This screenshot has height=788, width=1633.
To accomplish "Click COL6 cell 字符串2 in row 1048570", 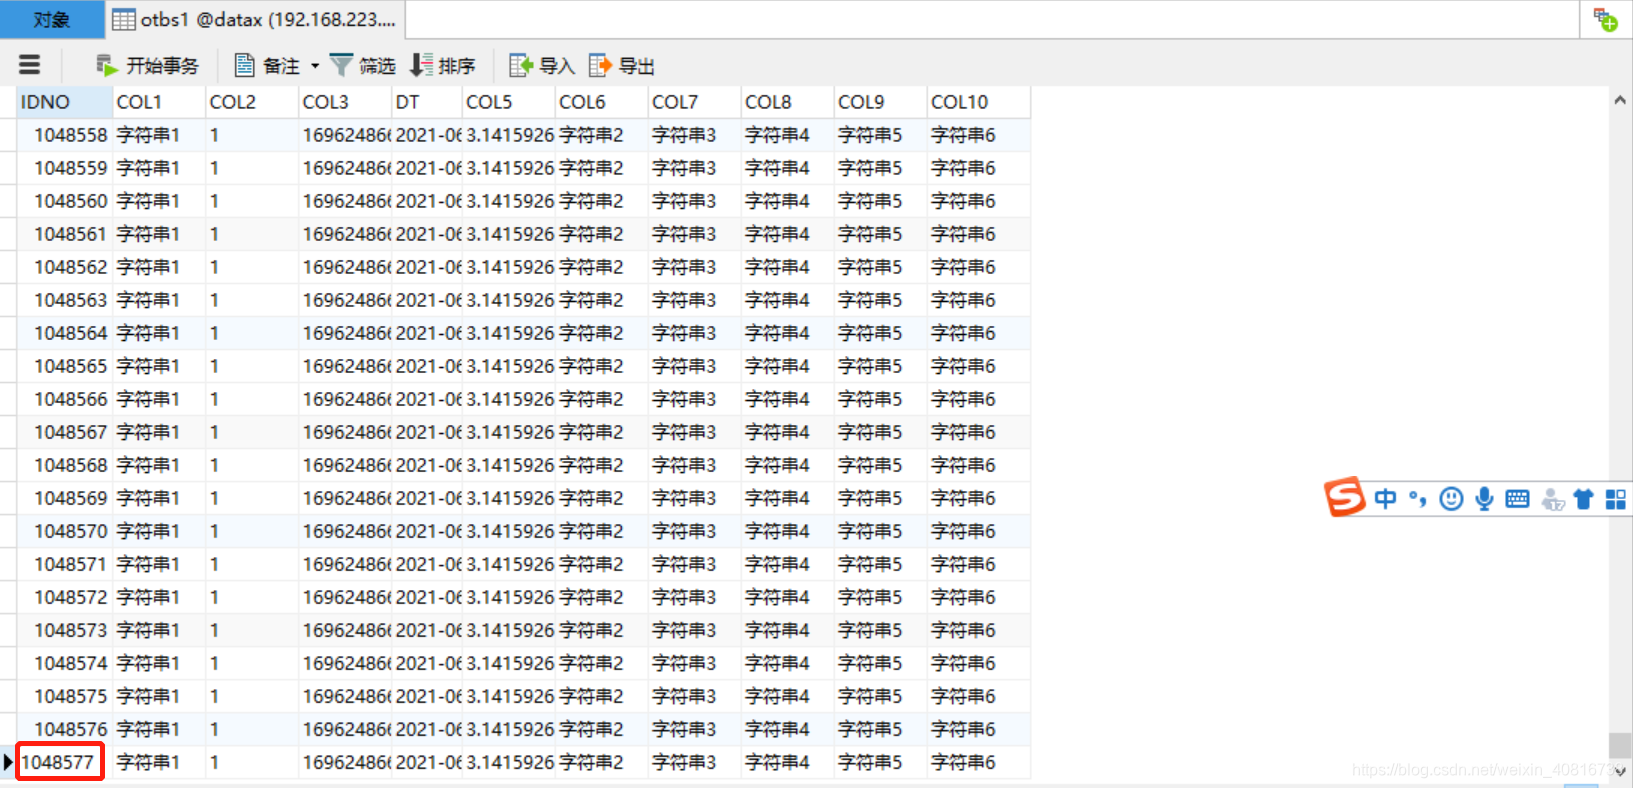I will pyautogui.click(x=601, y=531).
